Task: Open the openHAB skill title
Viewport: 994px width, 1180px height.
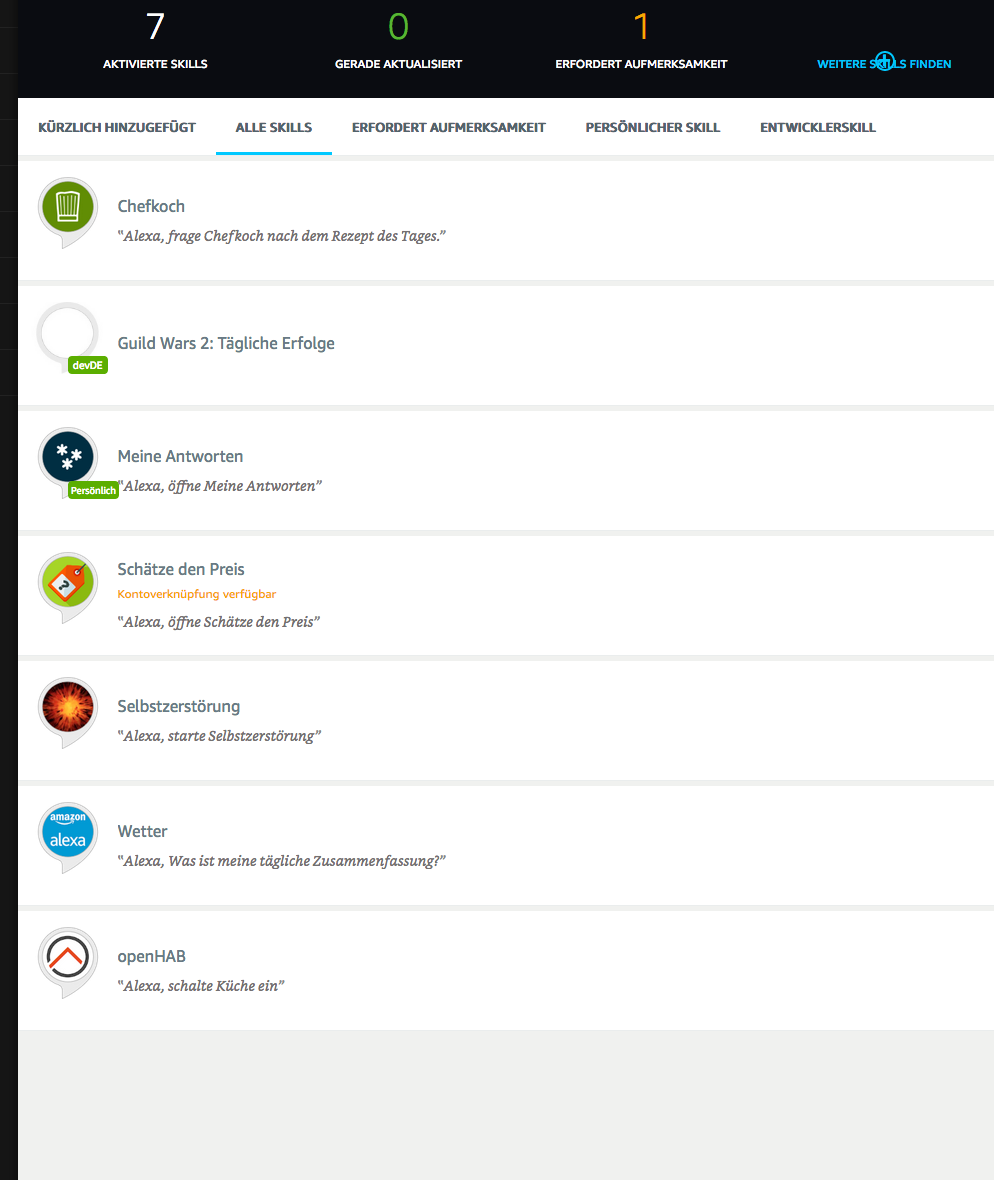Action: click(151, 956)
